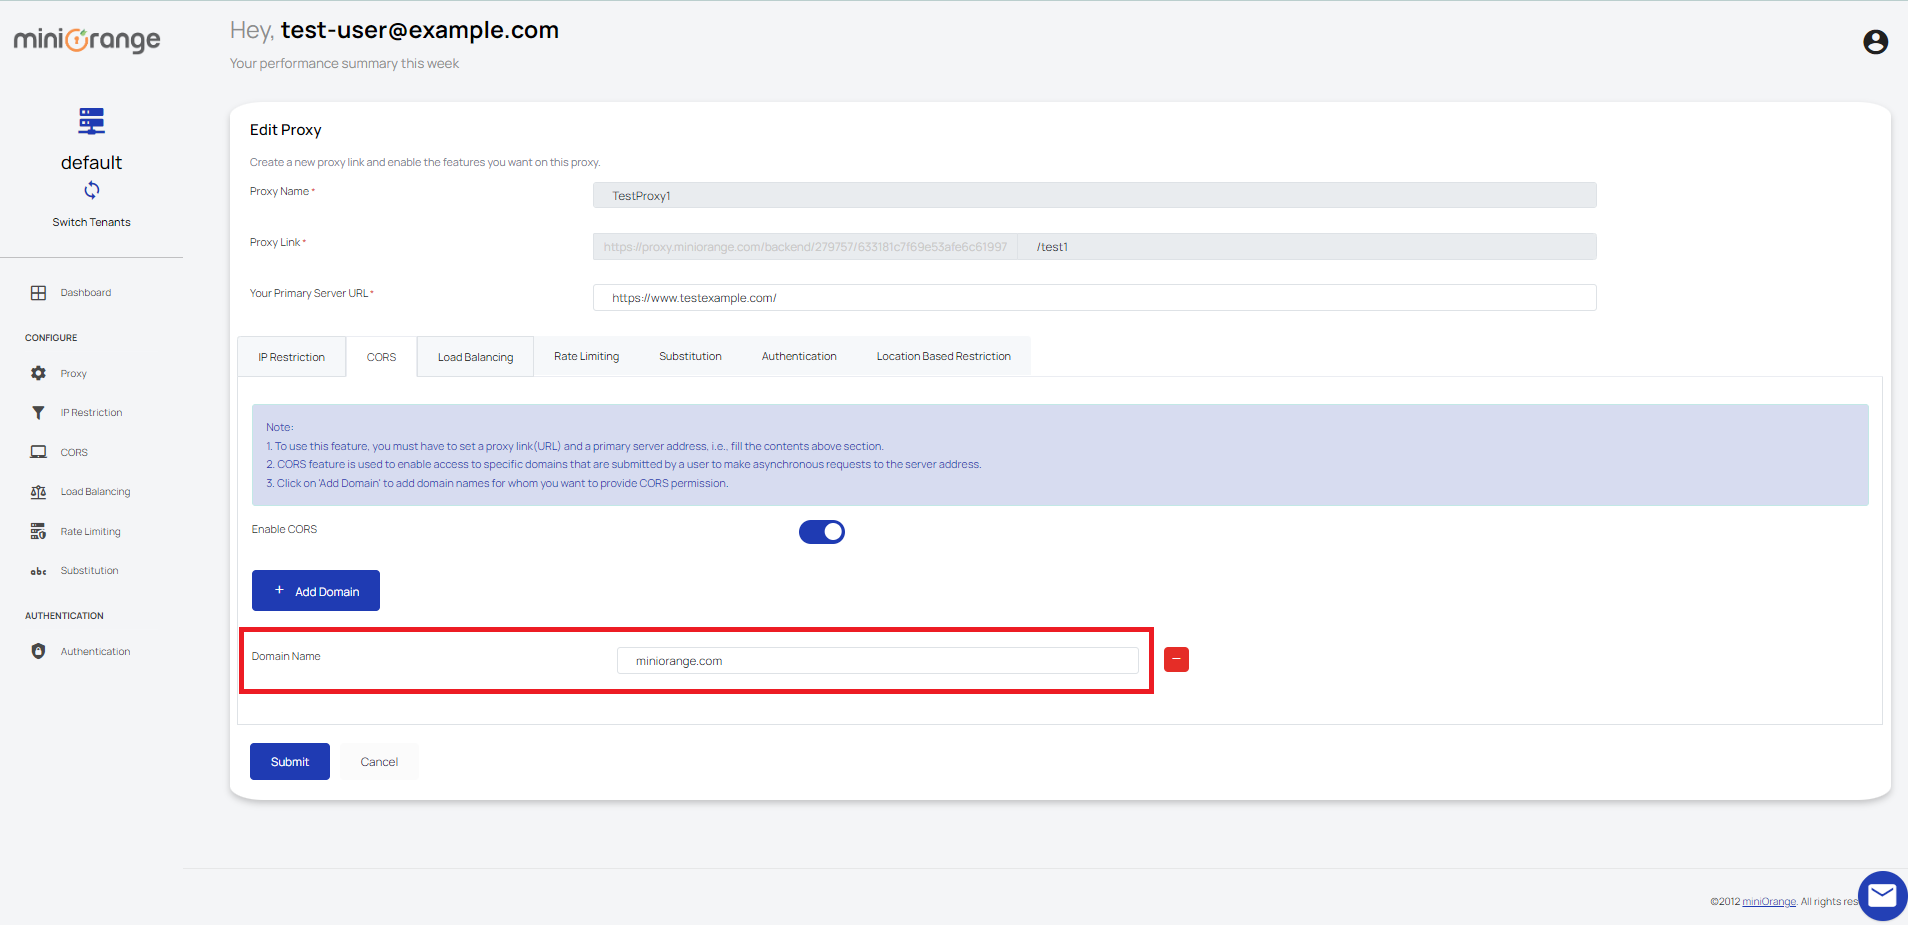Click the Proxy gear icon in sidebar
The width and height of the screenshot is (1908, 925).
coord(38,373)
